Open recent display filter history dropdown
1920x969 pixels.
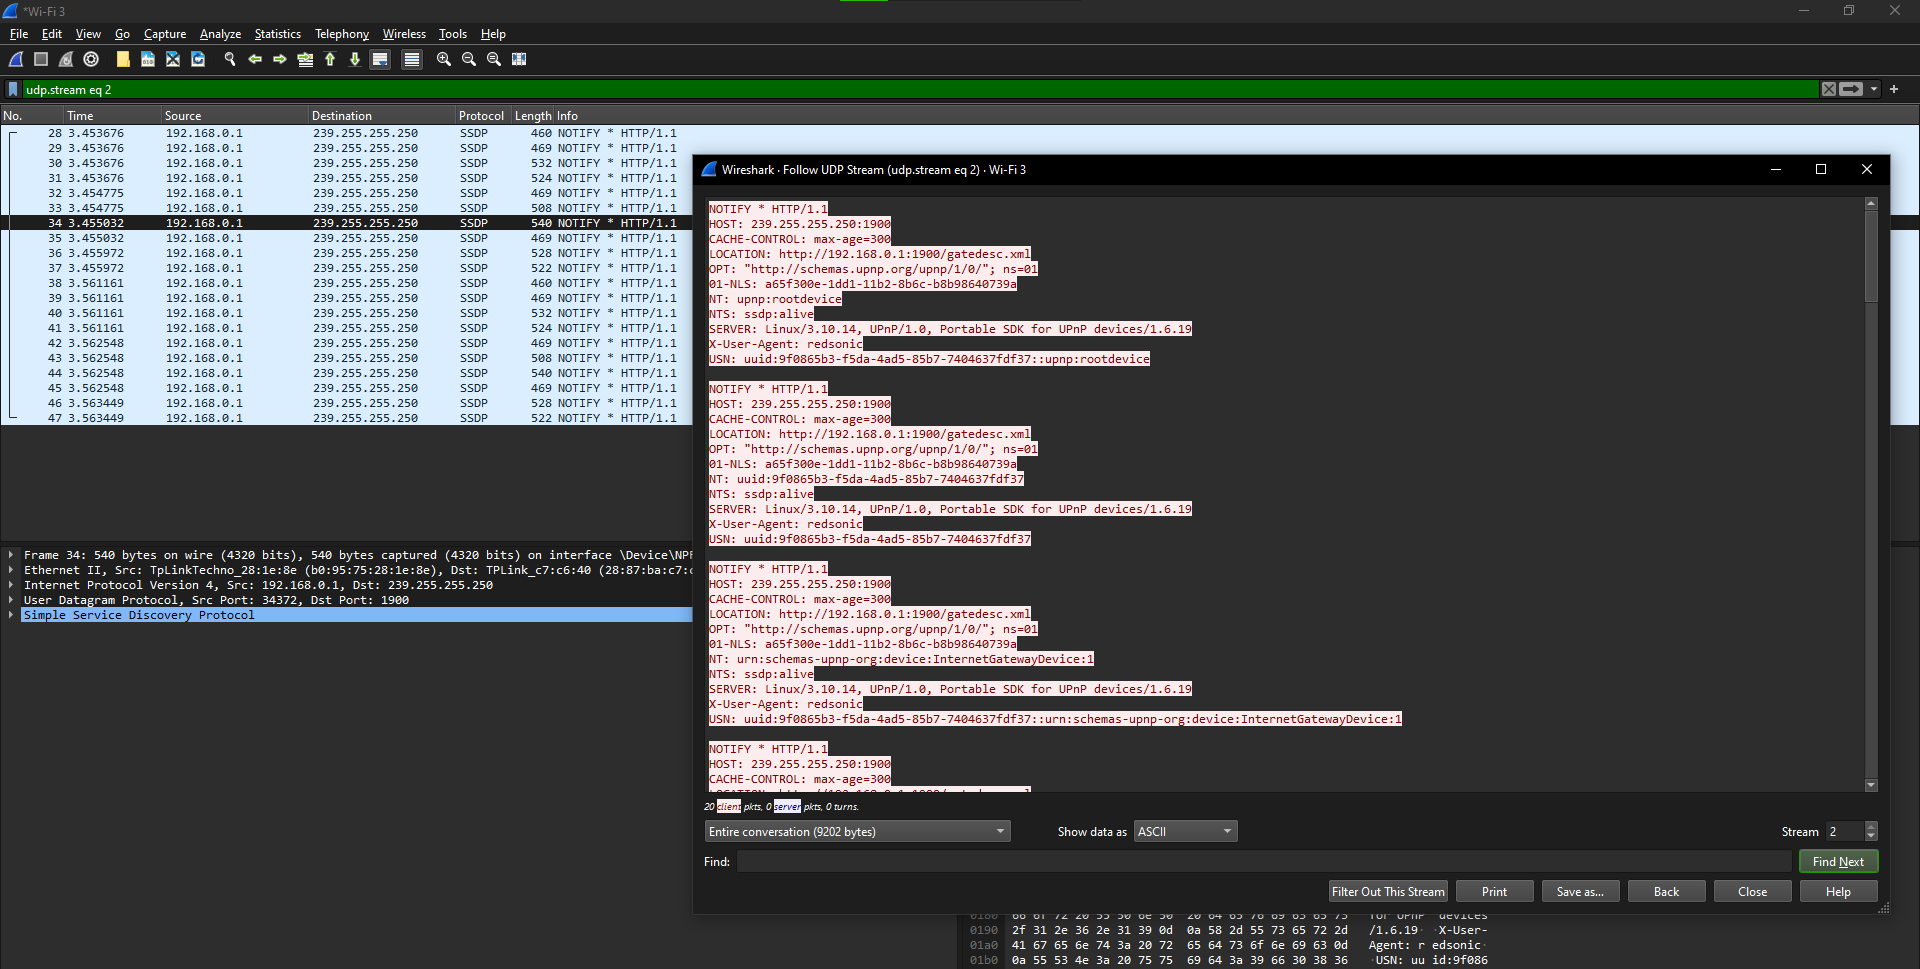click(1874, 89)
